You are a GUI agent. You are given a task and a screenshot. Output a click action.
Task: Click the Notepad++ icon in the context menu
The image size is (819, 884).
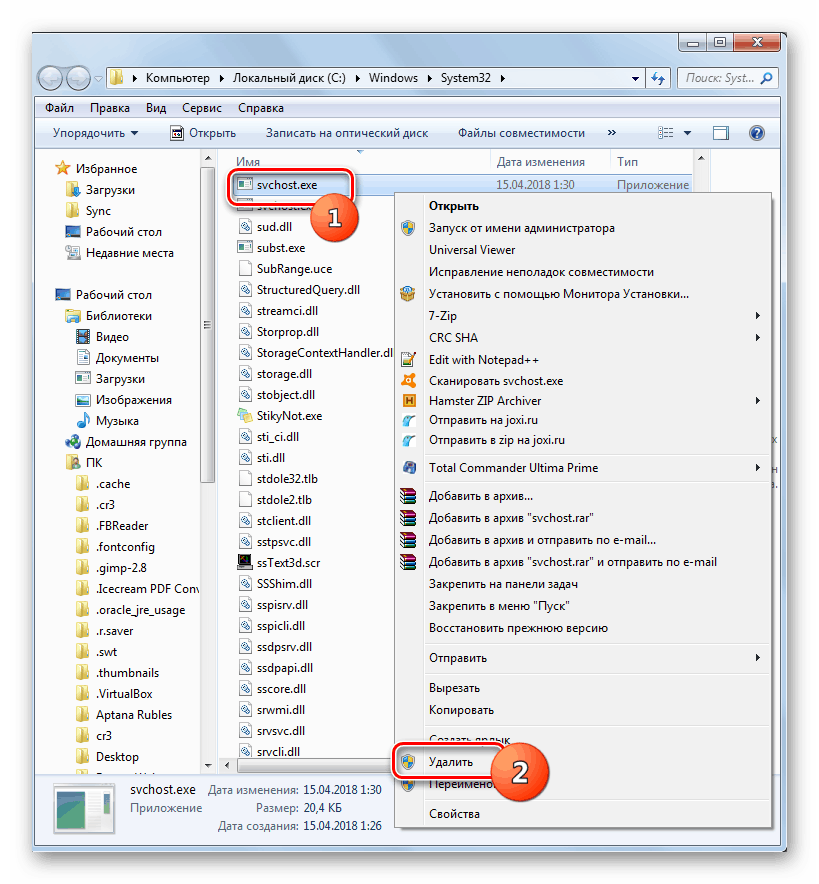coord(408,359)
